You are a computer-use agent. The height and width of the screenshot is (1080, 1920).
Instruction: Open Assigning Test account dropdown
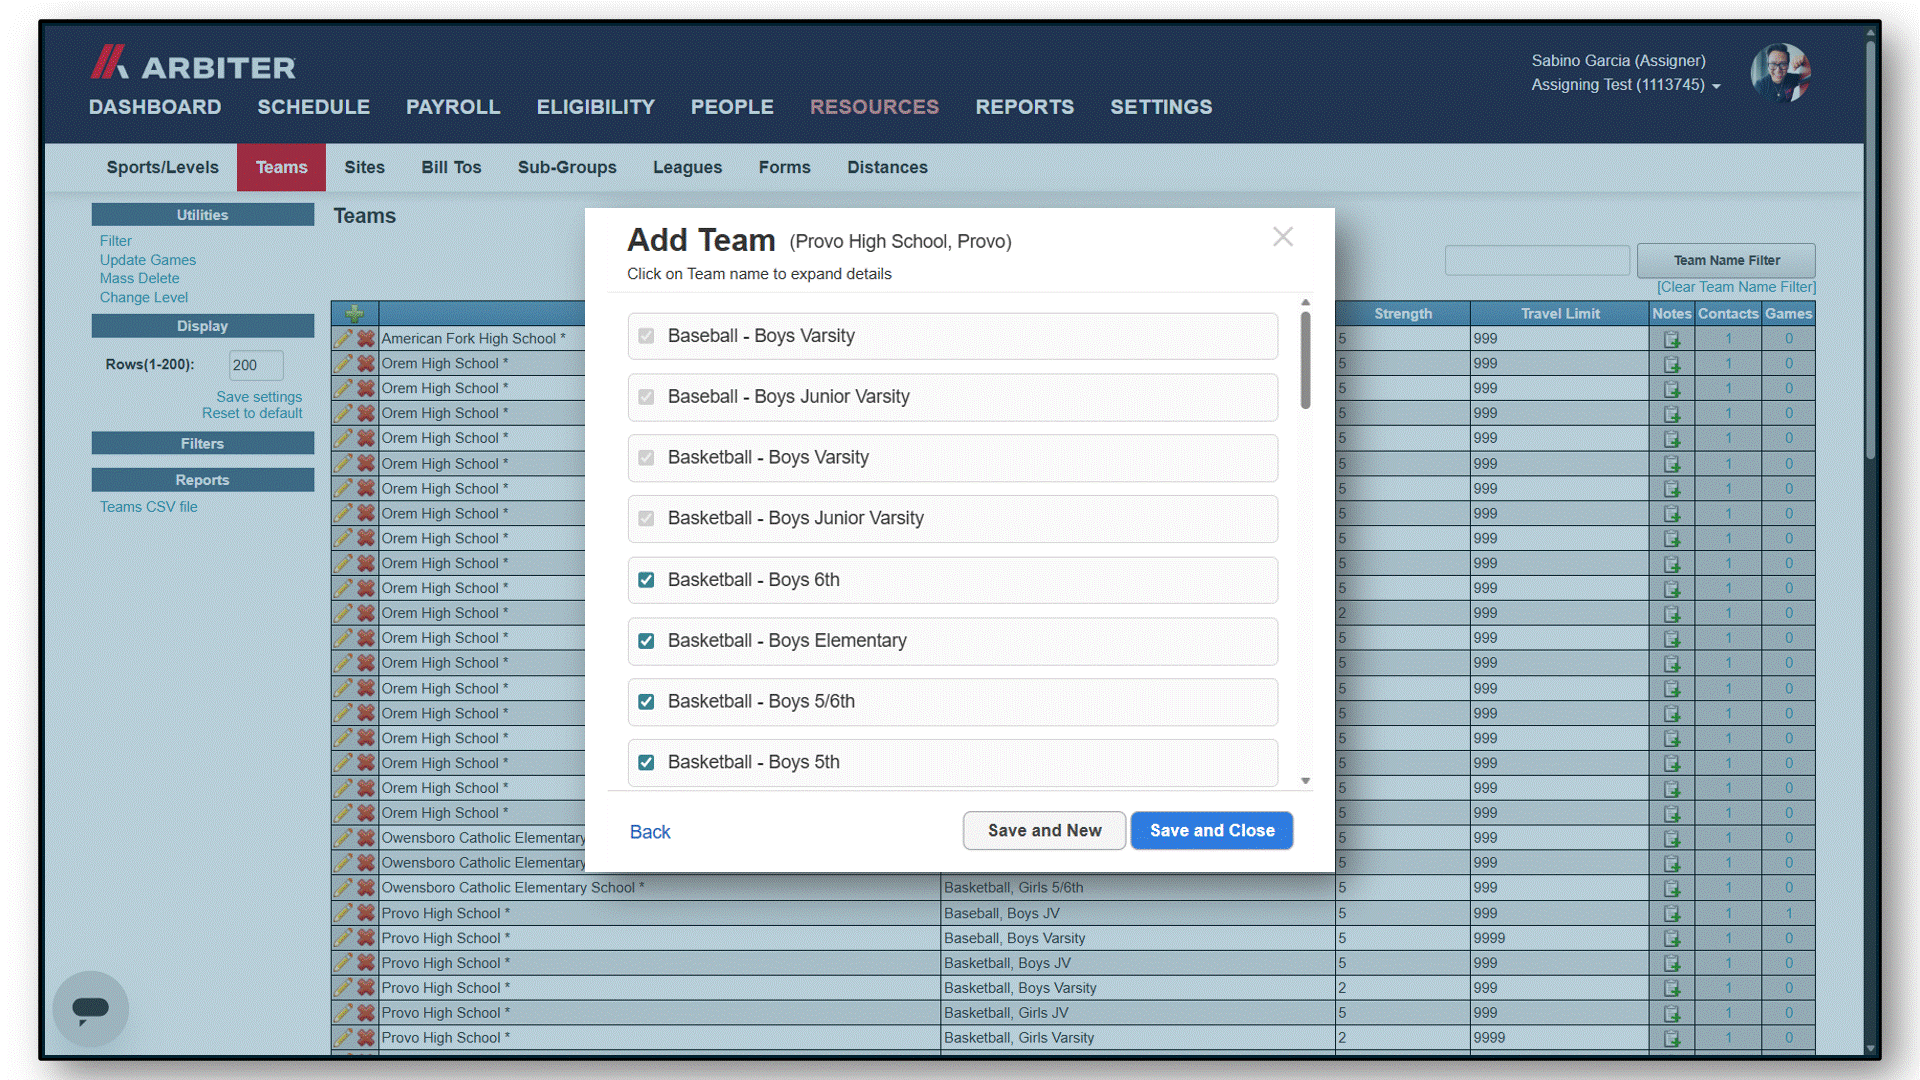pos(1626,85)
